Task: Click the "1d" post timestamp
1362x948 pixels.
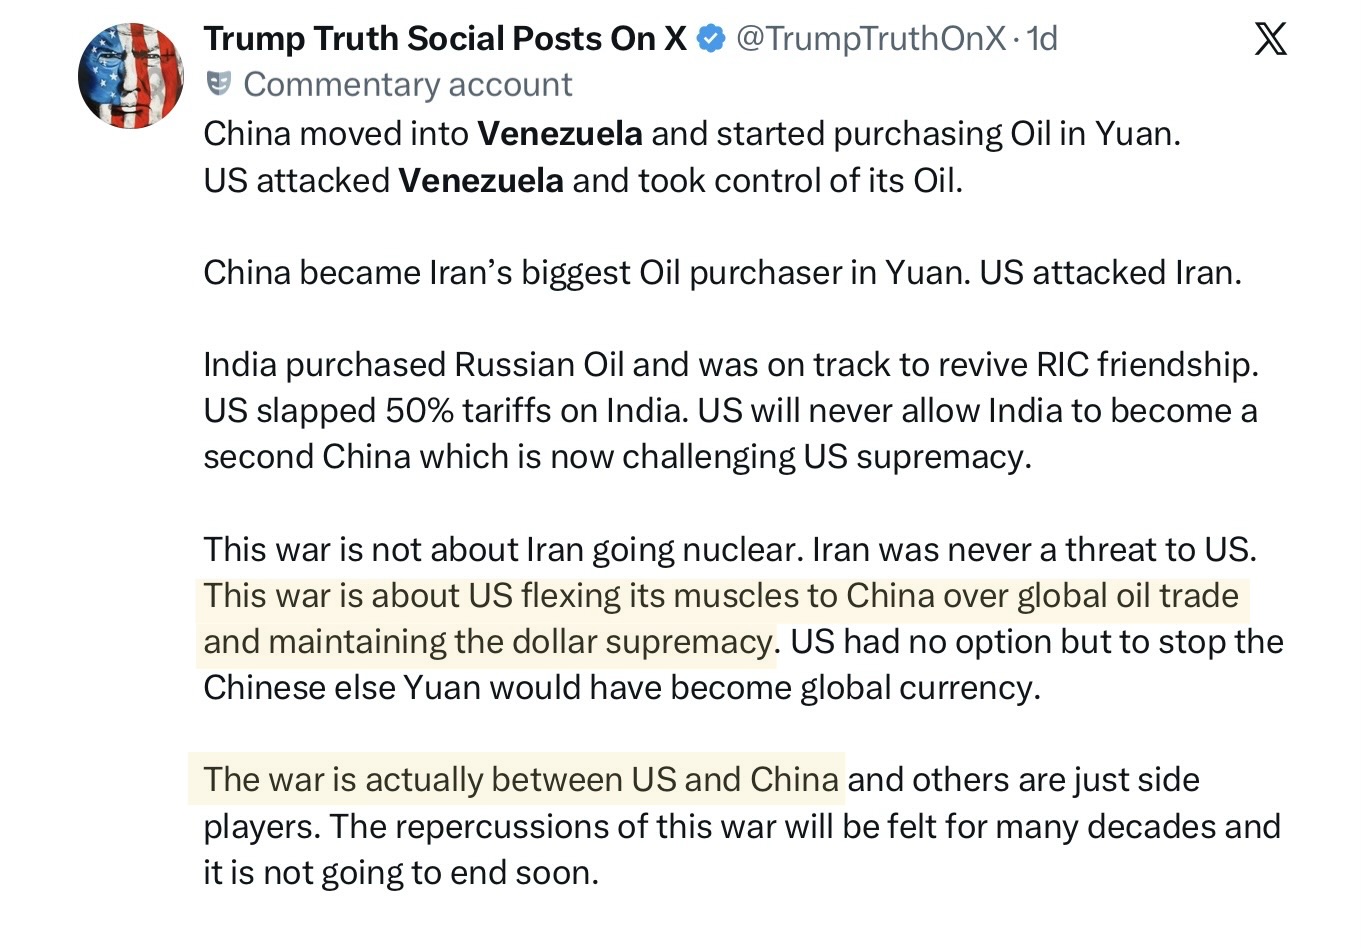Action: (1042, 39)
